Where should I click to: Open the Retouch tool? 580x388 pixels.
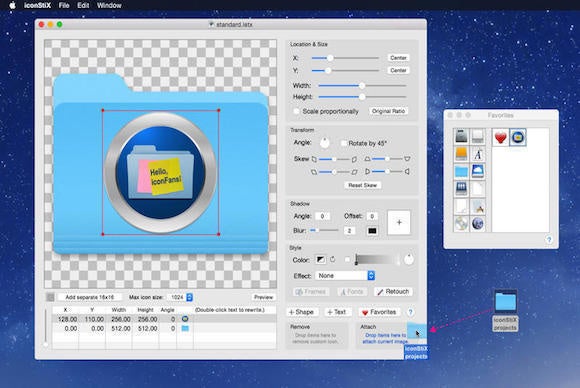tap(393, 292)
